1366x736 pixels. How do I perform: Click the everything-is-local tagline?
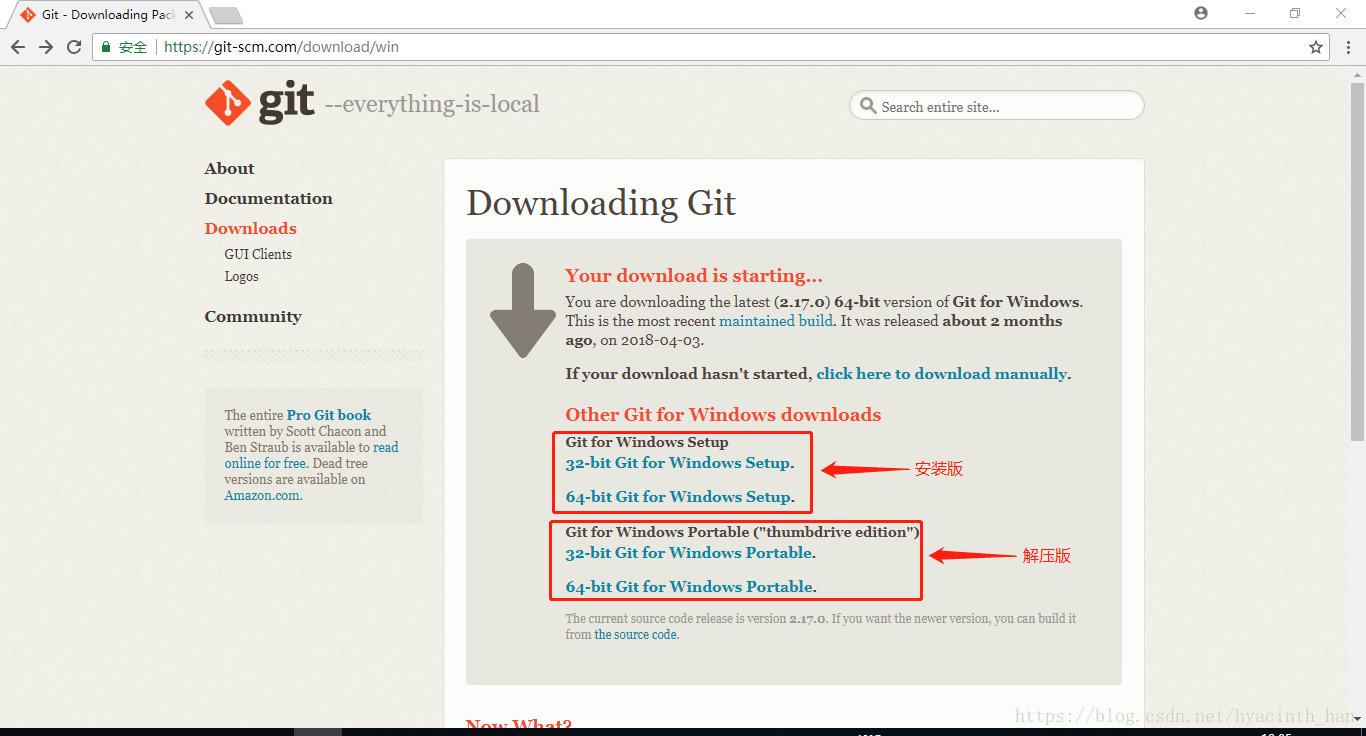click(432, 104)
